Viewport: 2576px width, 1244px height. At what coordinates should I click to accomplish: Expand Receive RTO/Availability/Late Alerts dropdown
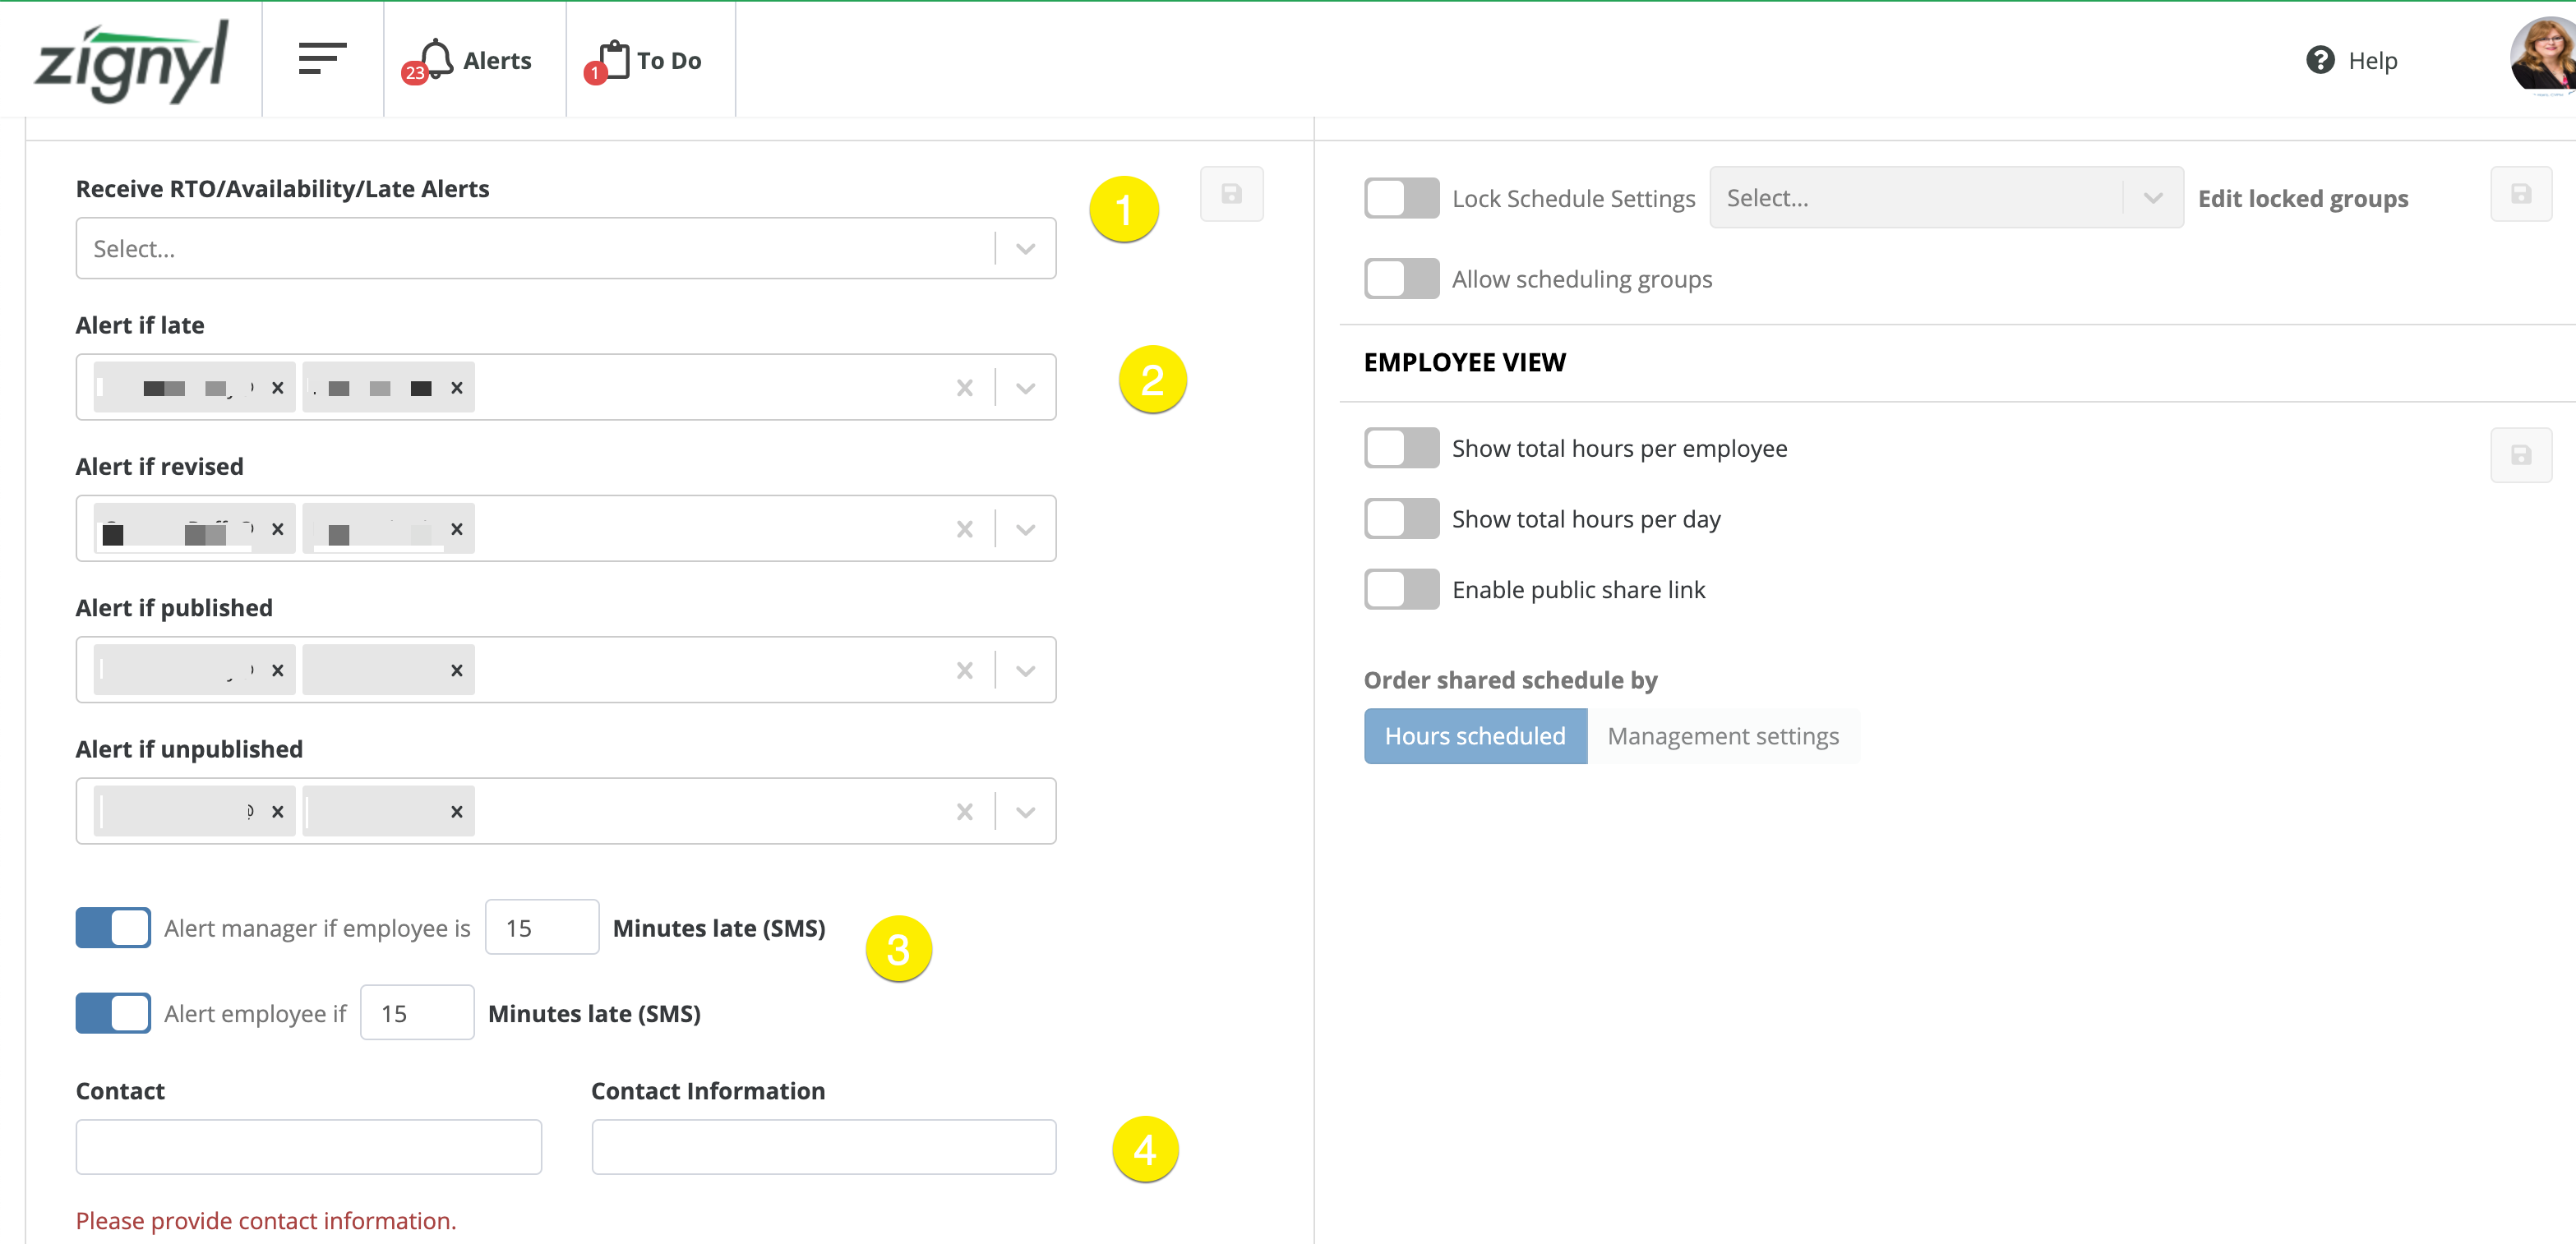tap(1025, 249)
